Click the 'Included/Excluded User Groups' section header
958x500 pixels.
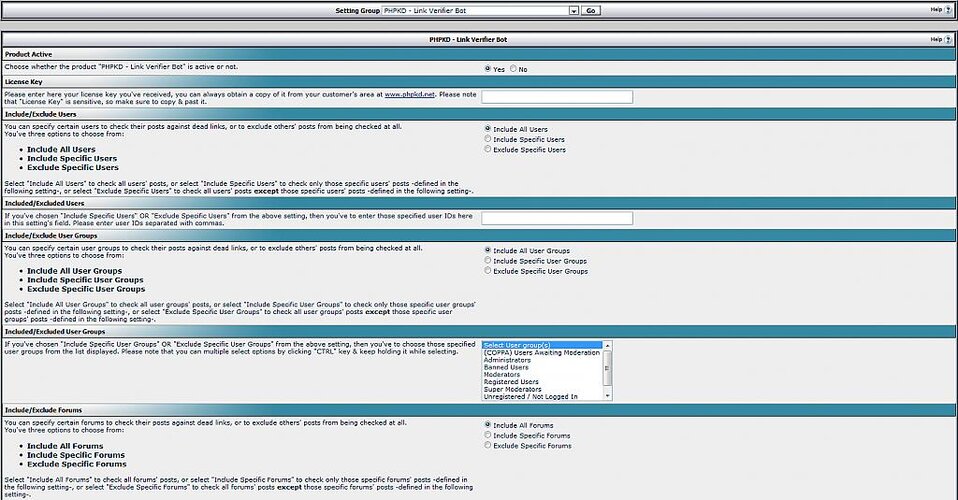pyautogui.click(x=479, y=331)
